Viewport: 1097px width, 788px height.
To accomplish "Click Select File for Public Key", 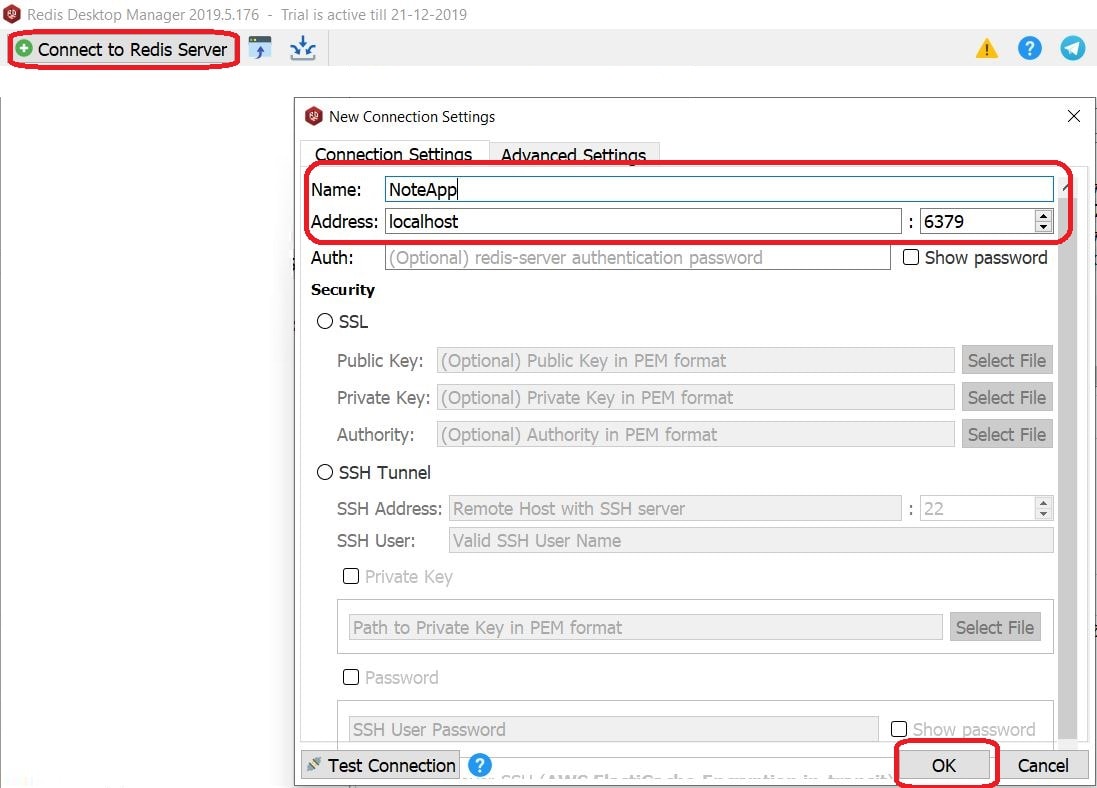I will [x=1007, y=360].
